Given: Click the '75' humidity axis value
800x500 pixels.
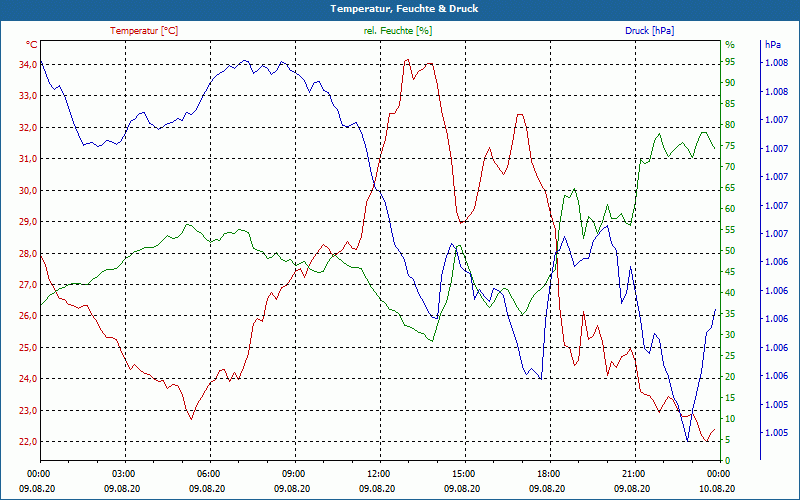Looking at the screenshot, I should [x=730, y=146].
